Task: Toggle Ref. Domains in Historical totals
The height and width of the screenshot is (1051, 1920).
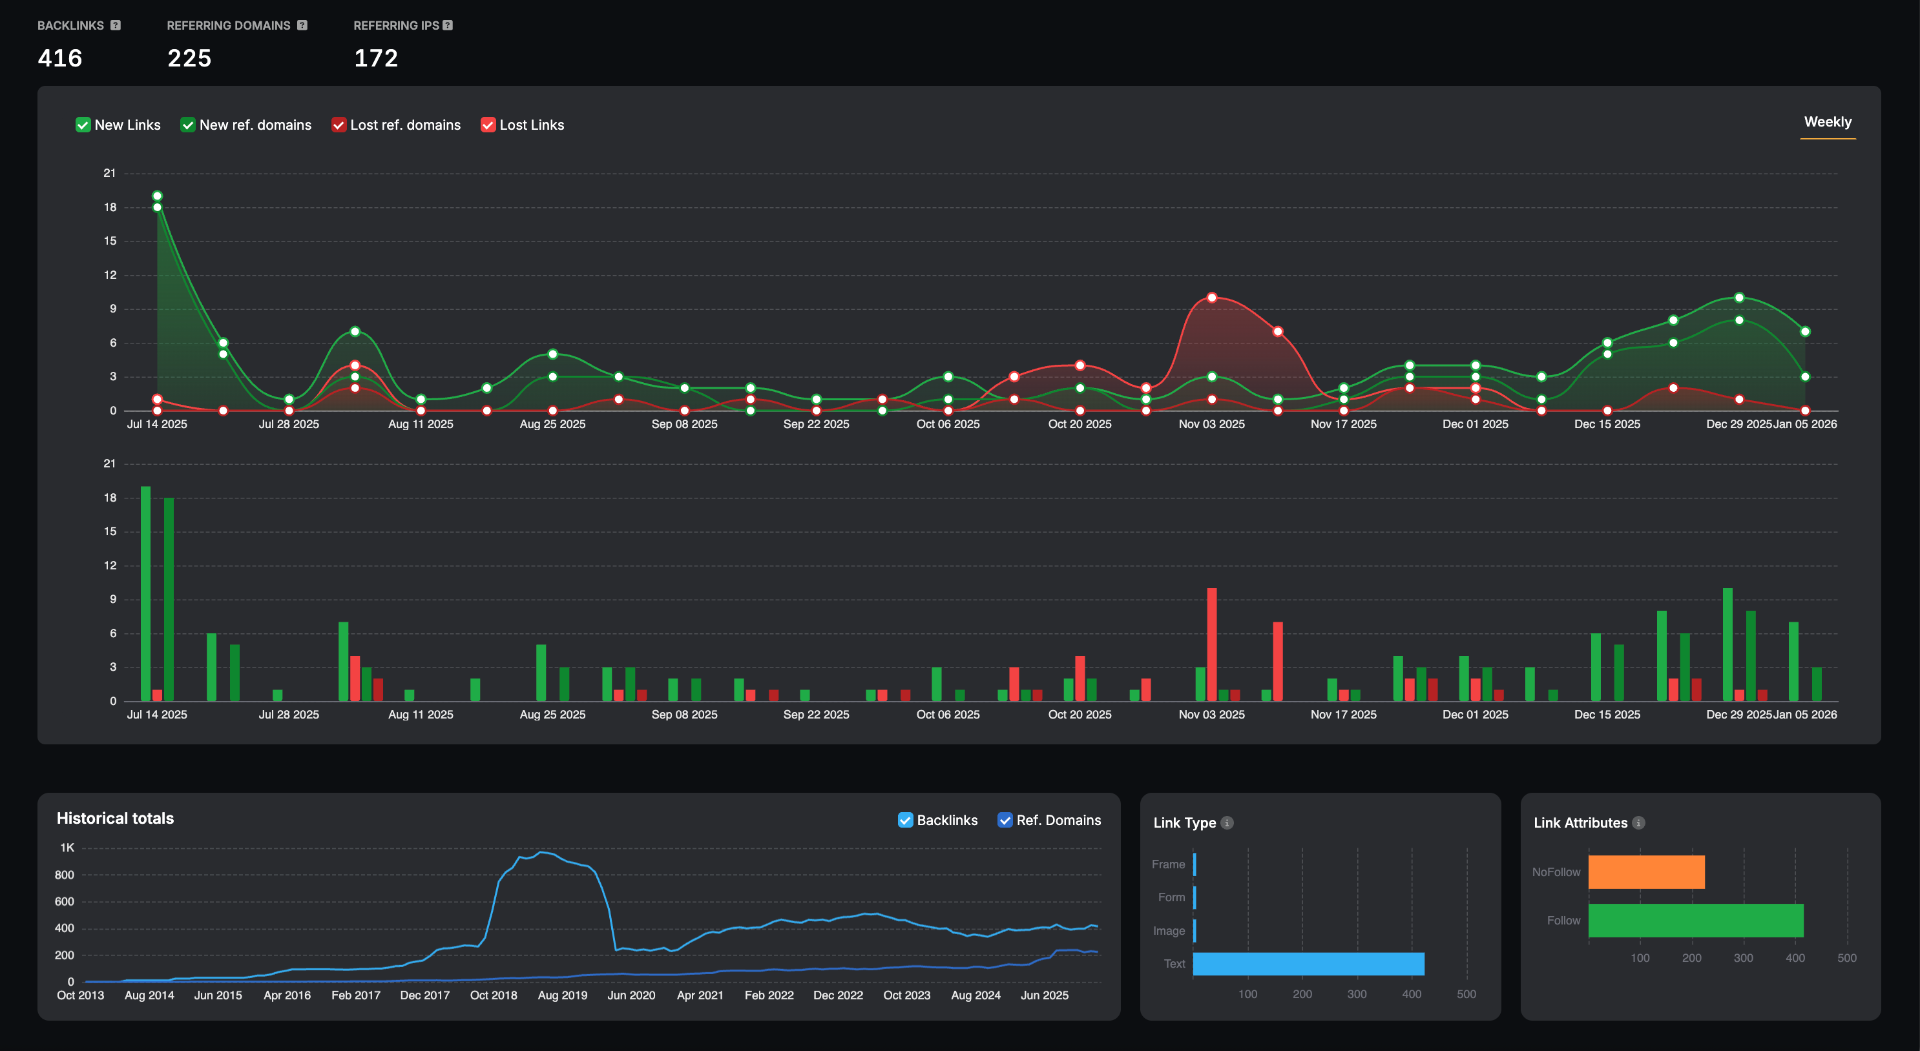Action: tap(1005, 820)
